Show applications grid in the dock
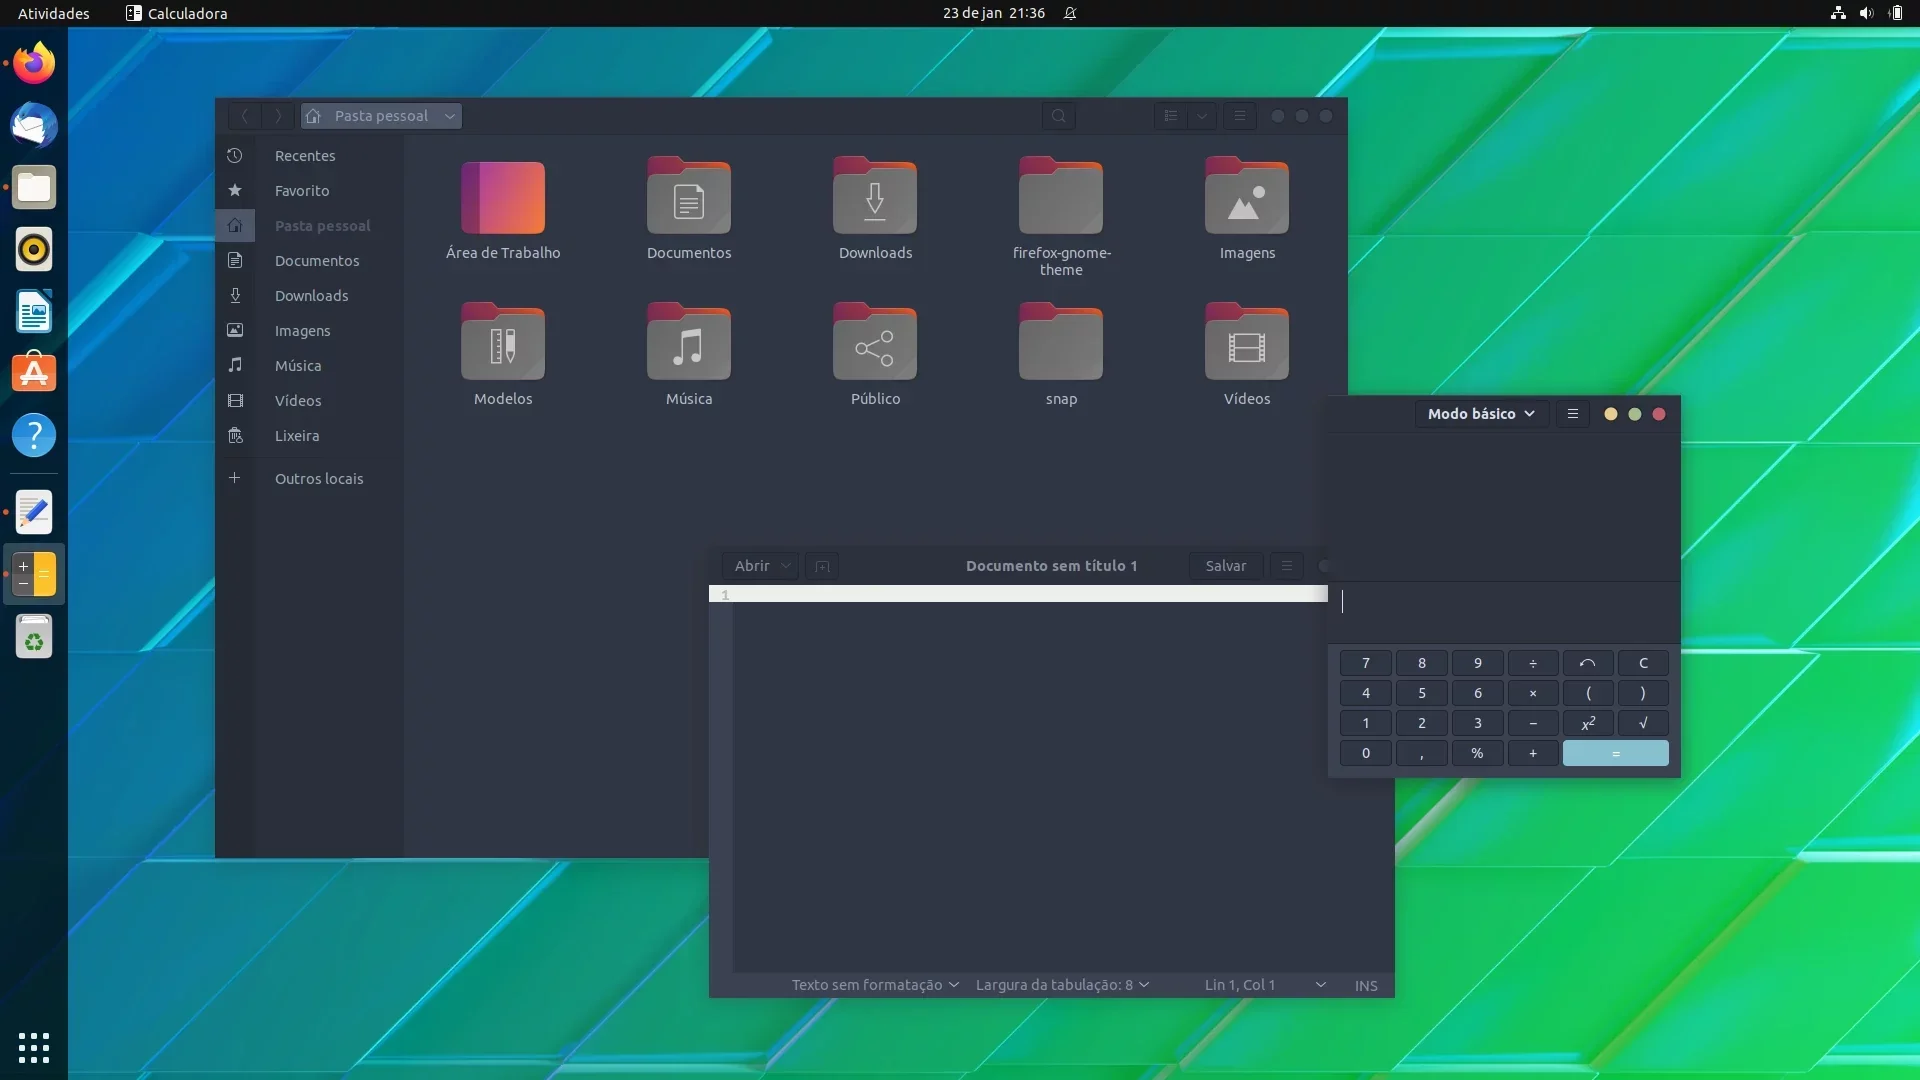The height and width of the screenshot is (1080, 1920). pyautogui.click(x=34, y=1047)
